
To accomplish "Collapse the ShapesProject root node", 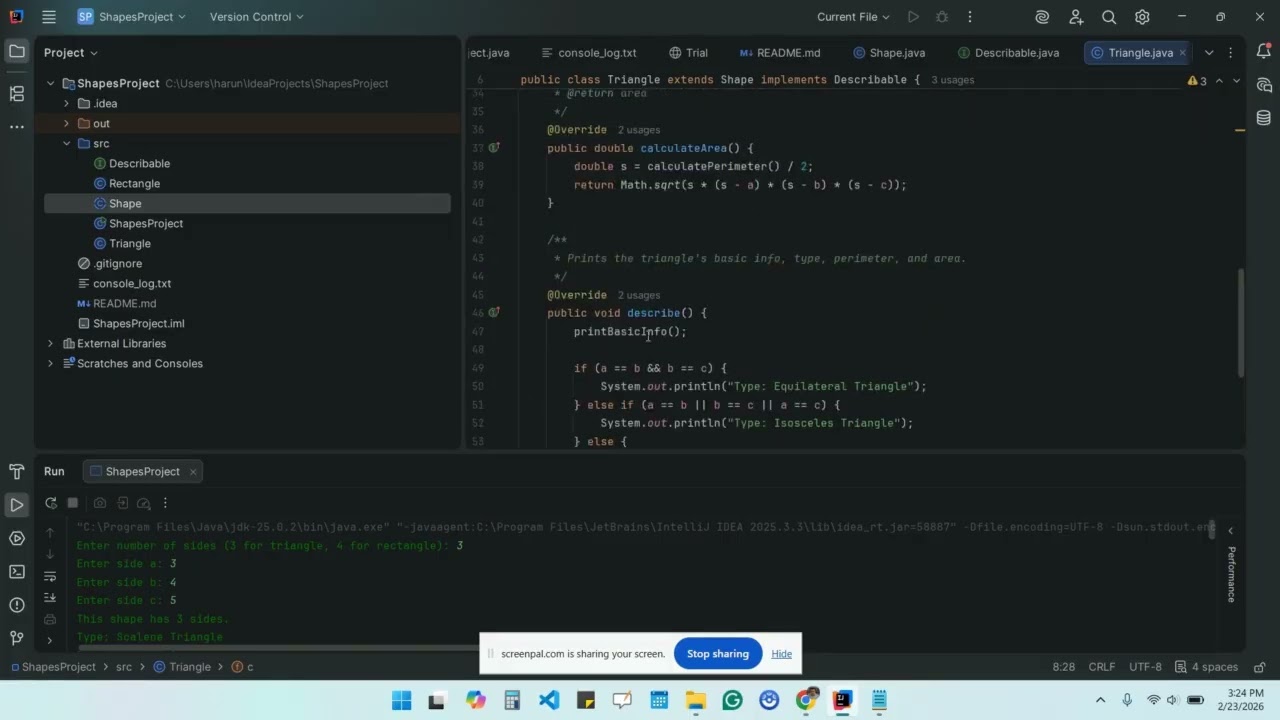I will click(x=50, y=83).
